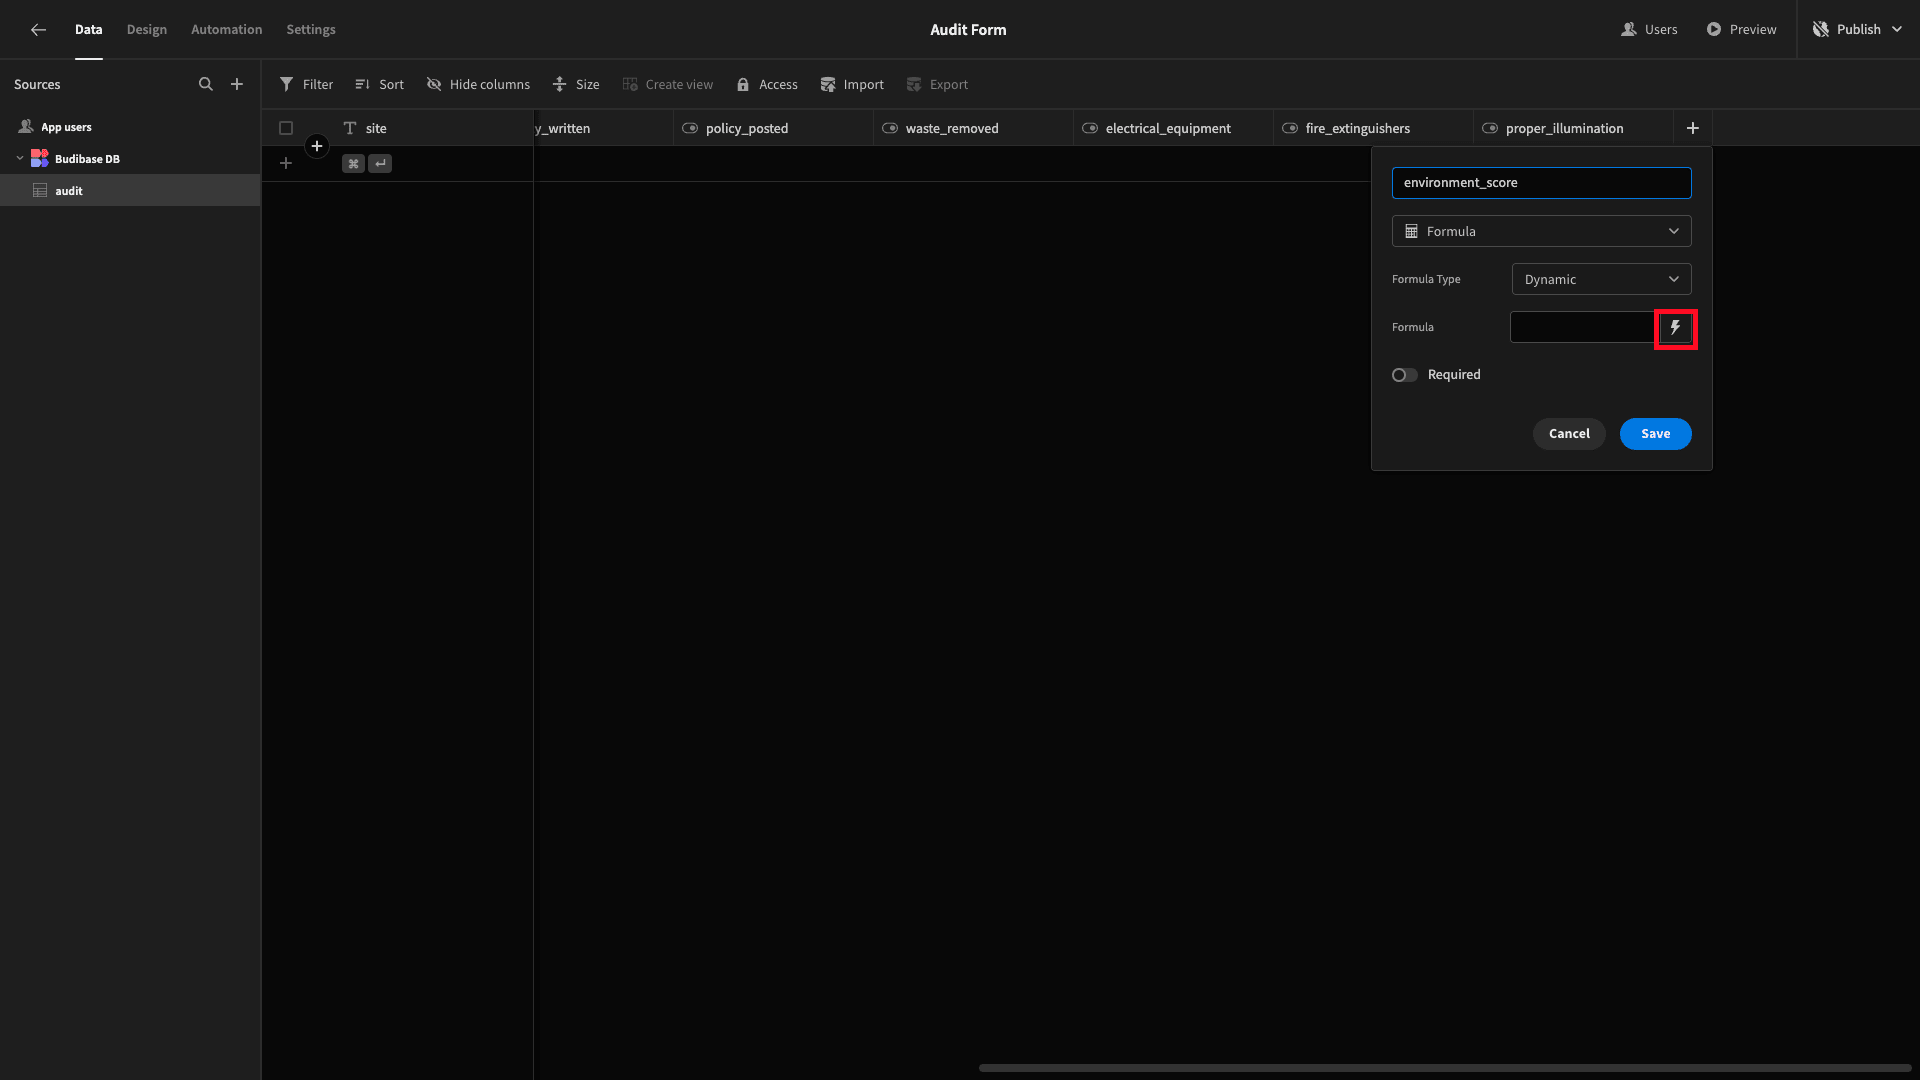Click the Cancel button
1920x1080 pixels.
[x=1568, y=433]
